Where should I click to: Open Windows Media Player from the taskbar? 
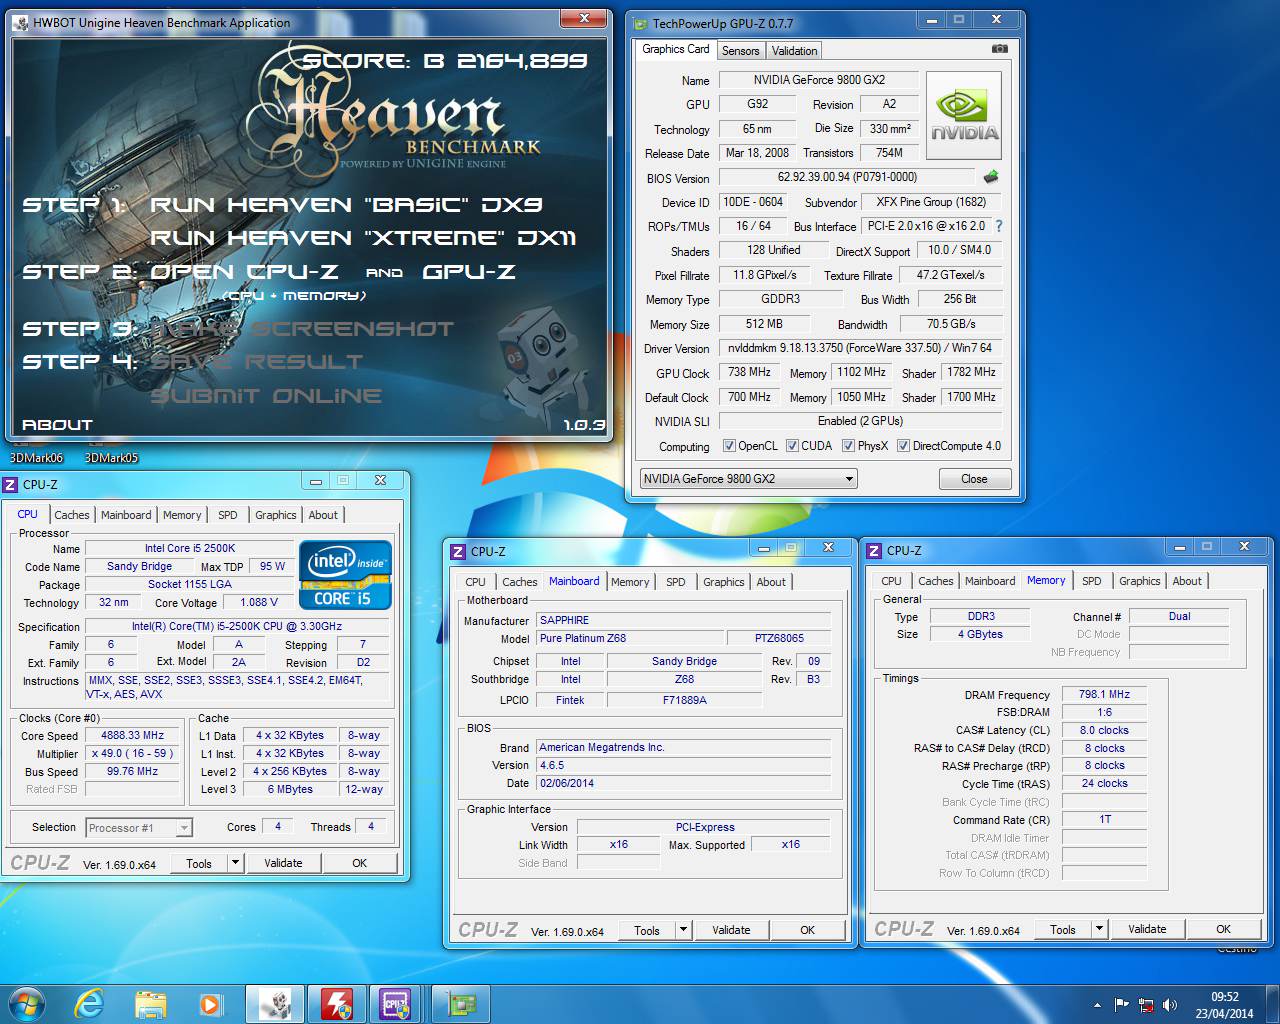[x=210, y=1004]
